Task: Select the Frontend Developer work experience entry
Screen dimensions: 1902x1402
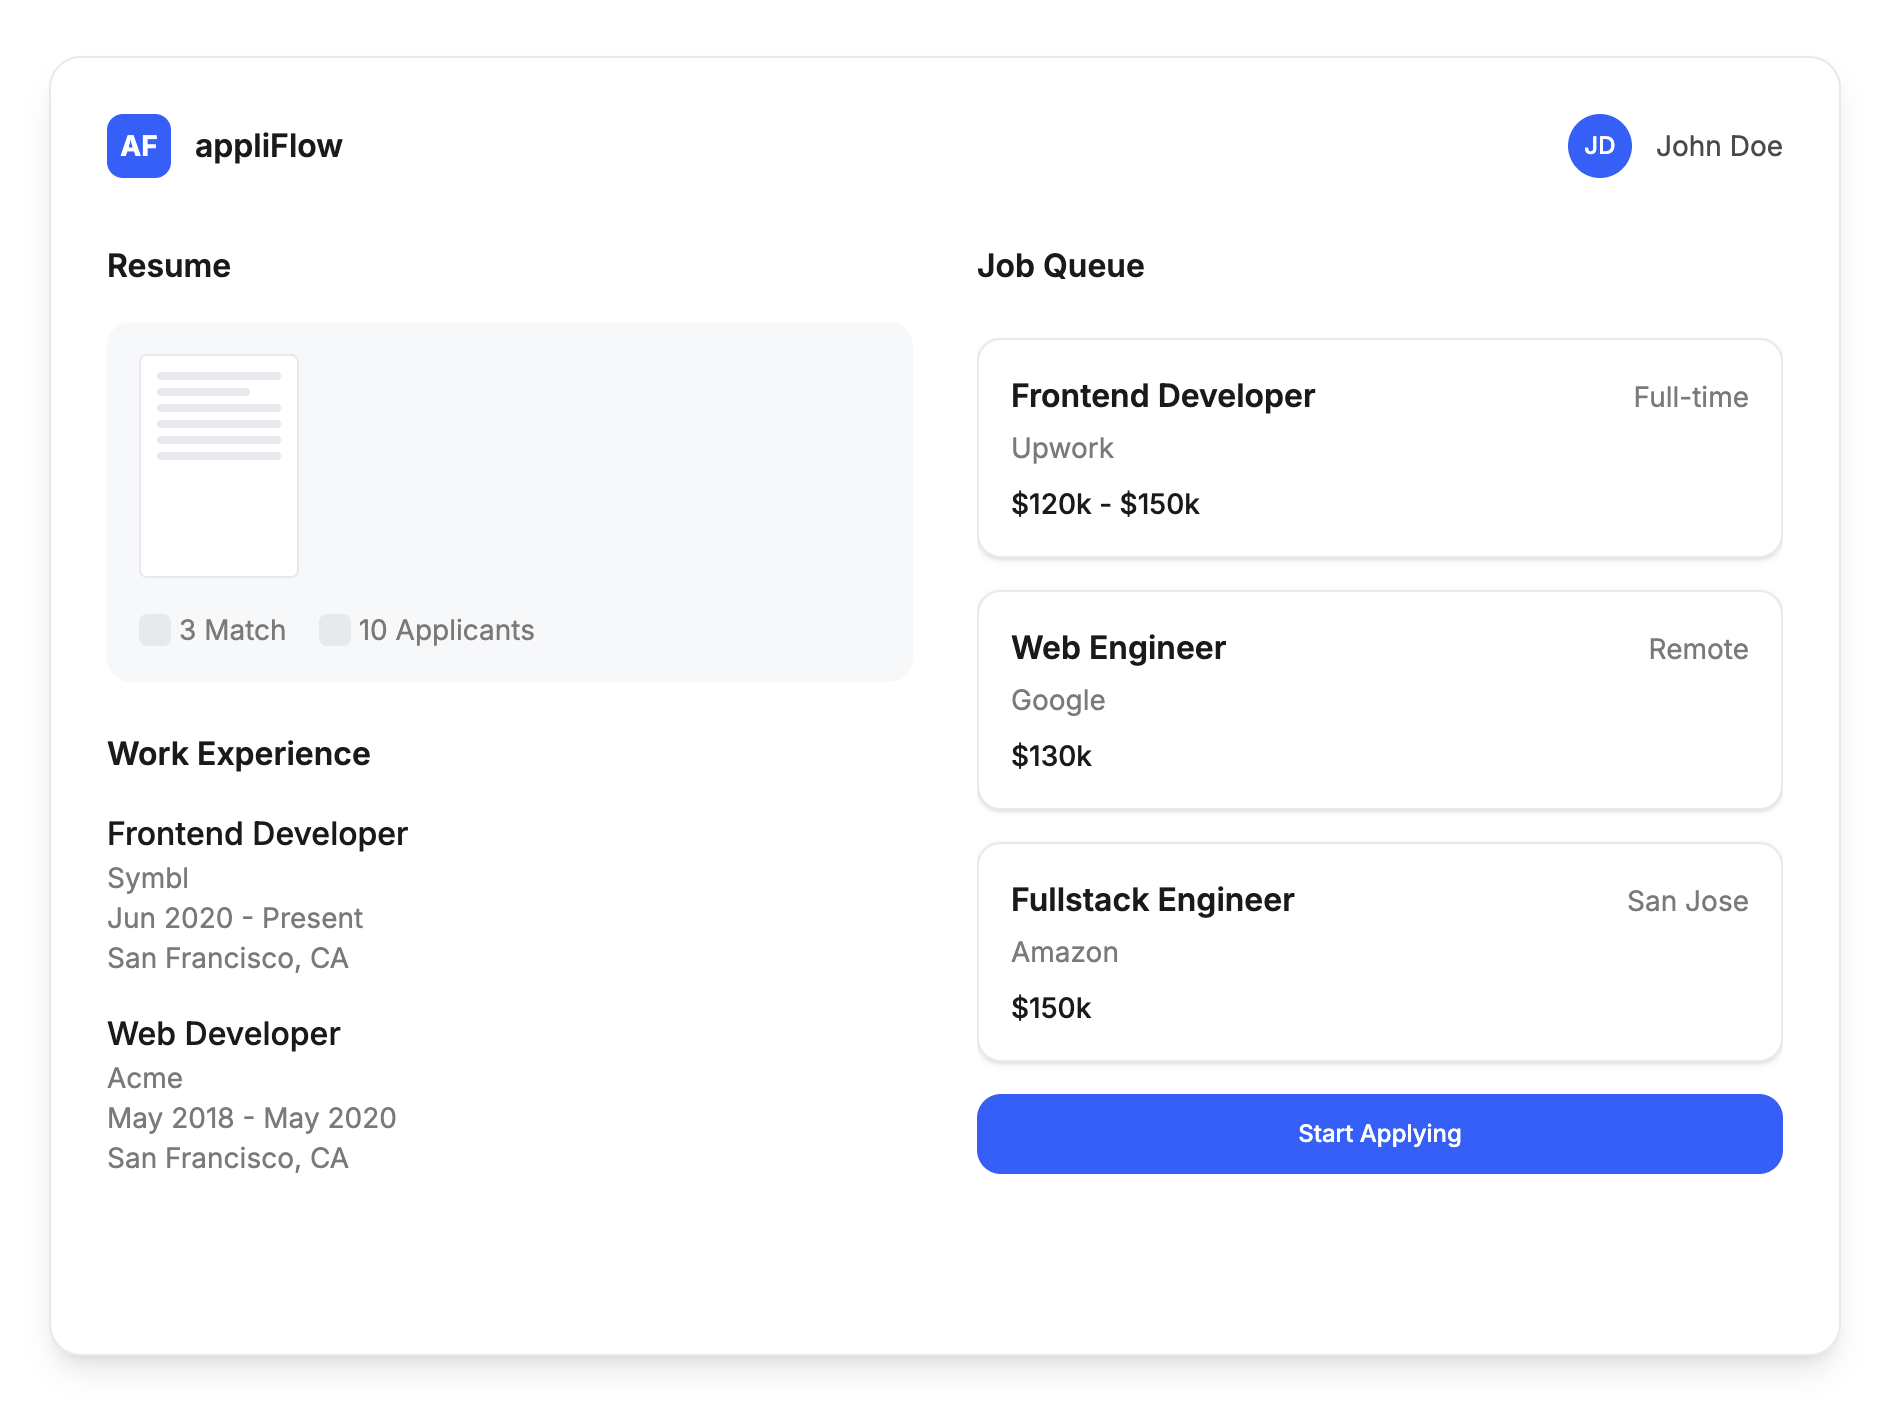Action: 257,834
